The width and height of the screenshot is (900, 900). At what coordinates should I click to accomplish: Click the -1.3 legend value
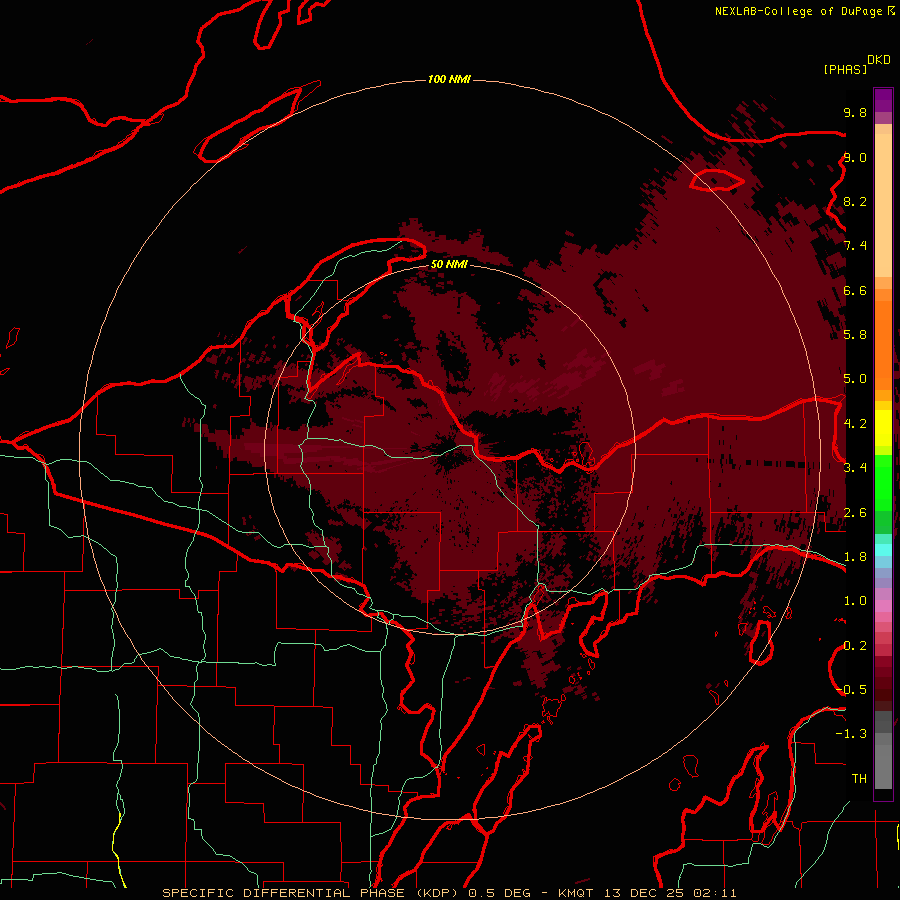click(x=852, y=734)
